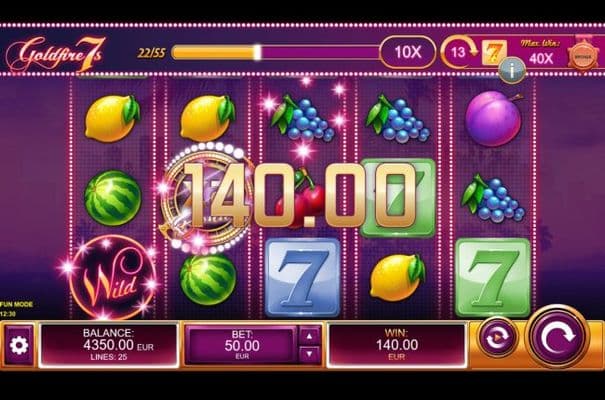Click the bronze badge medal icon
The height and width of the screenshot is (400, 605).
(582, 55)
